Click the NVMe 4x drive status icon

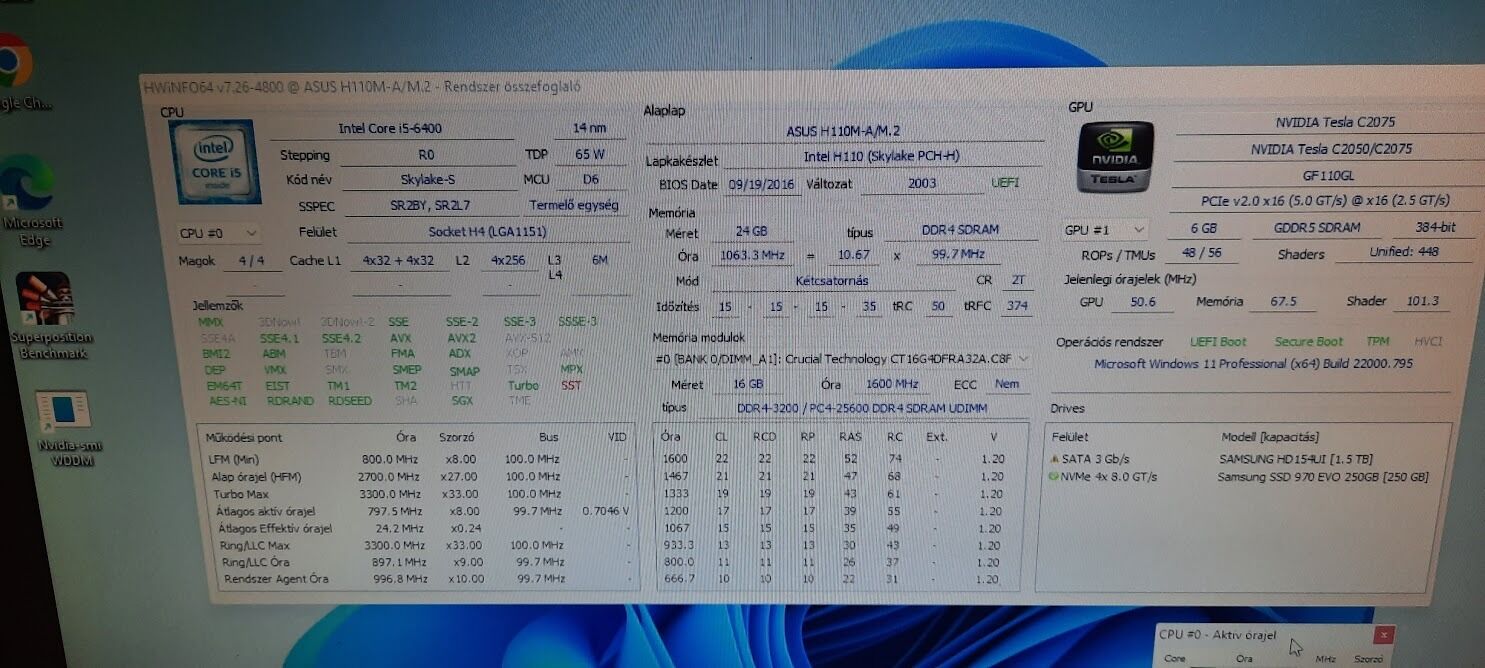[x=1053, y=477]
